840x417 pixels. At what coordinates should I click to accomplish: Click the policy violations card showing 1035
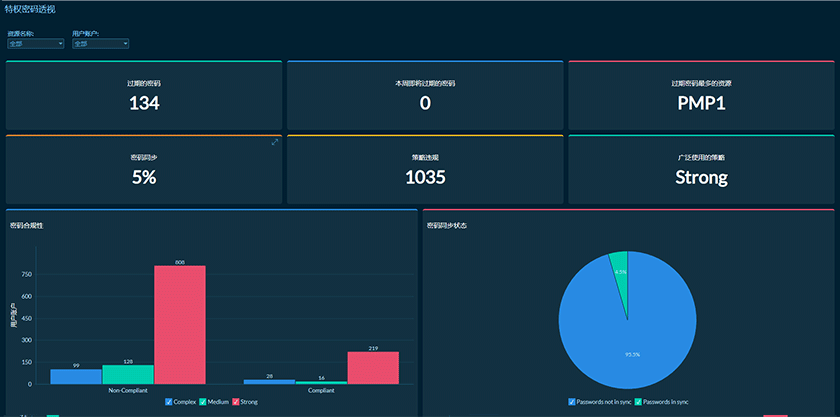pos(425,169)
